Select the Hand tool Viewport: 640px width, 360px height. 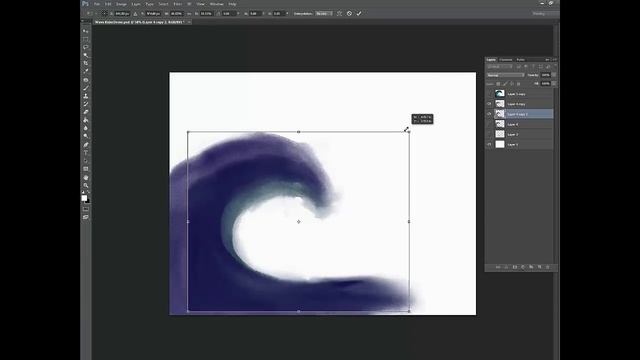[86, 178]
